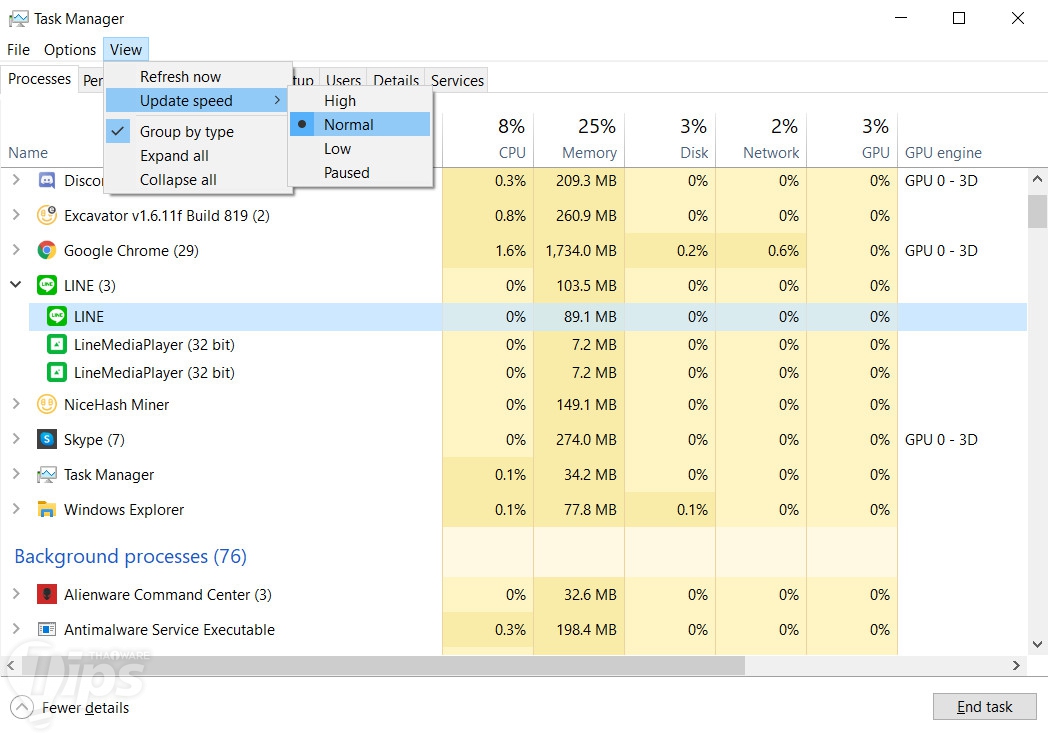
Task: Click the Antimalware Service Executable icon
Action: 47,630
